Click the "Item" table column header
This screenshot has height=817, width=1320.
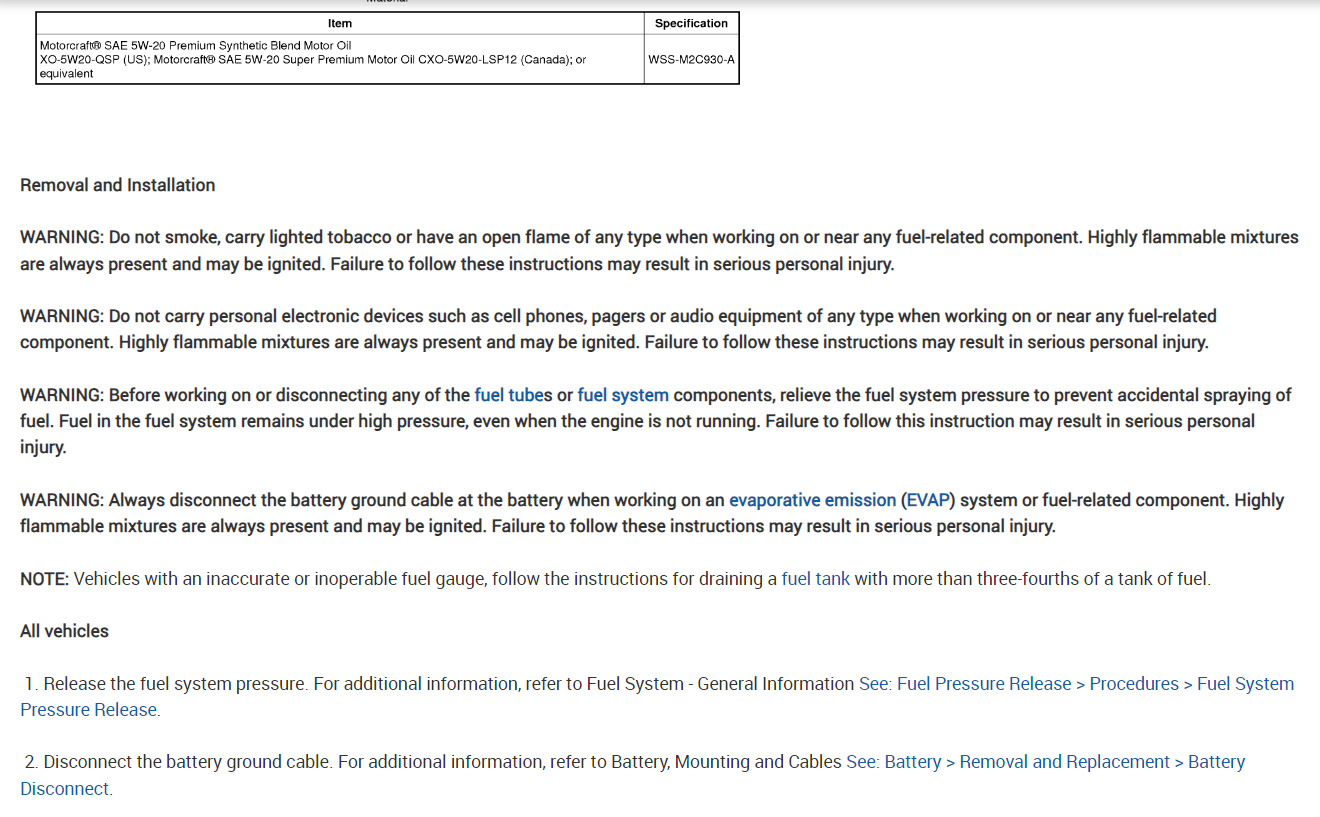coord(340,23)
